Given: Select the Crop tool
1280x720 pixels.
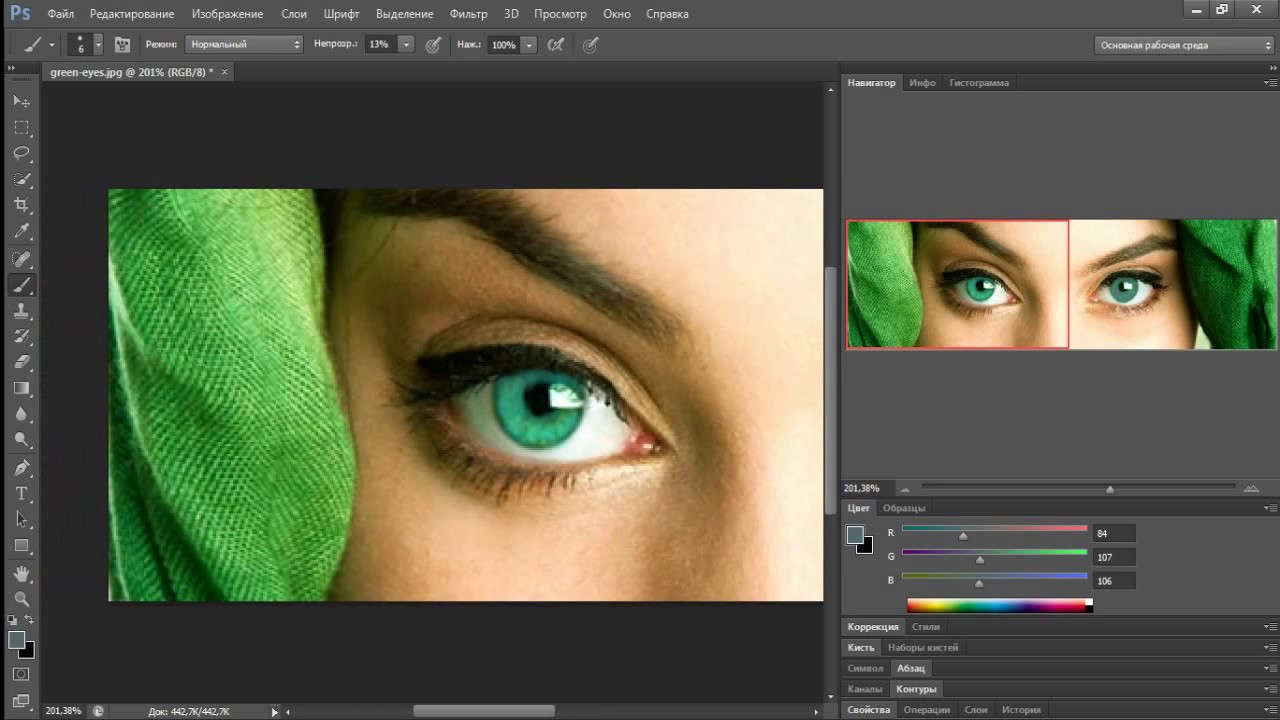Looking at the screenshot, I should coord(21,205).
